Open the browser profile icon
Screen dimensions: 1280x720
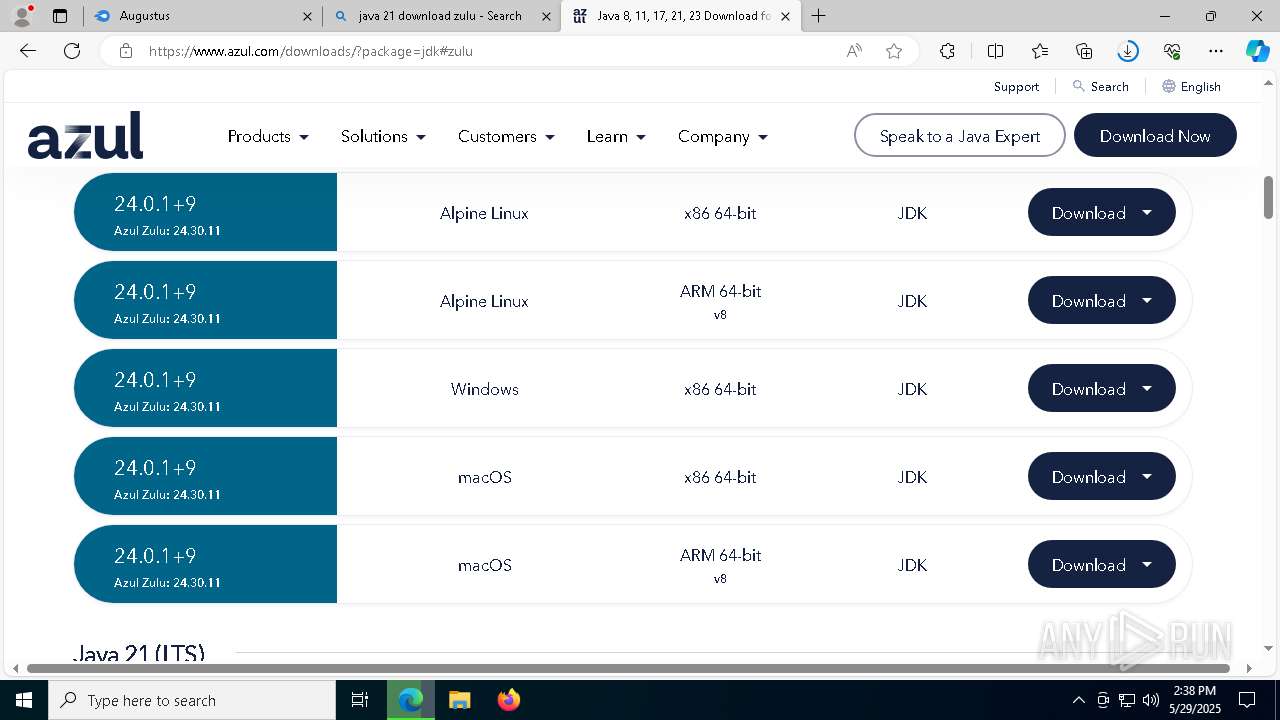(22, 16)
